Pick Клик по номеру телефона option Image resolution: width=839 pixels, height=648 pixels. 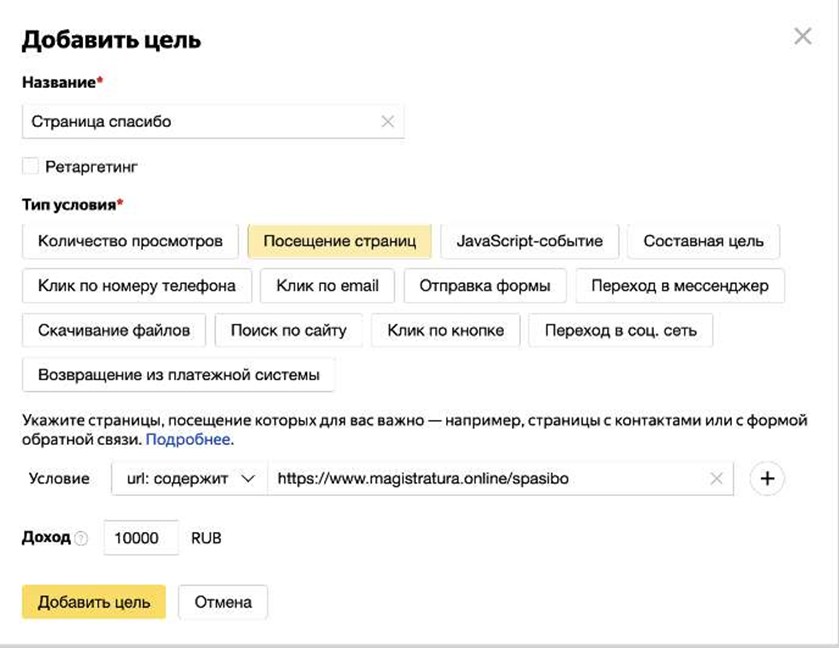pos(137,286)
